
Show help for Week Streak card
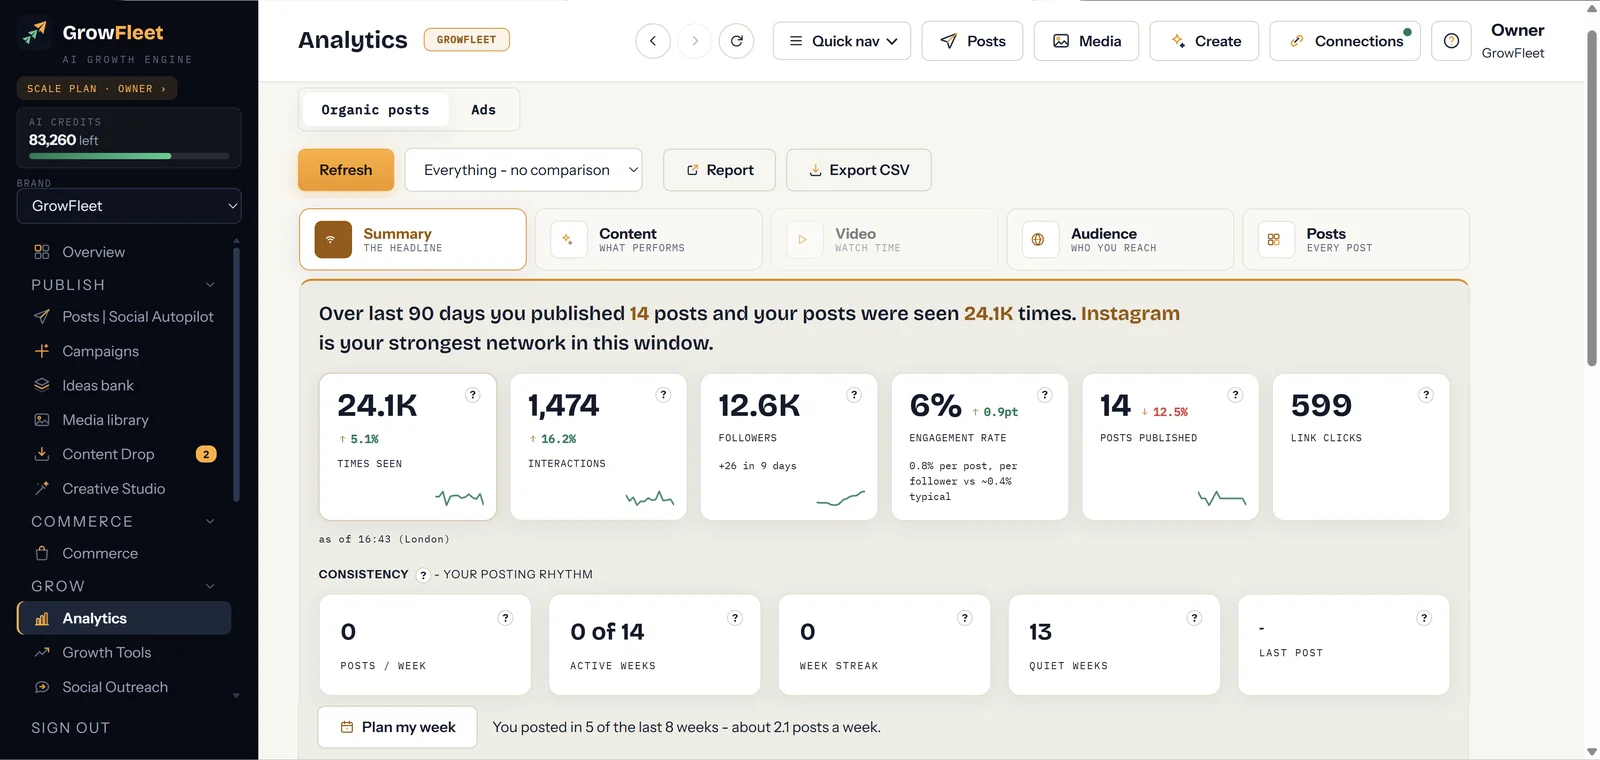pyautogui.click(x=965, y=618)
